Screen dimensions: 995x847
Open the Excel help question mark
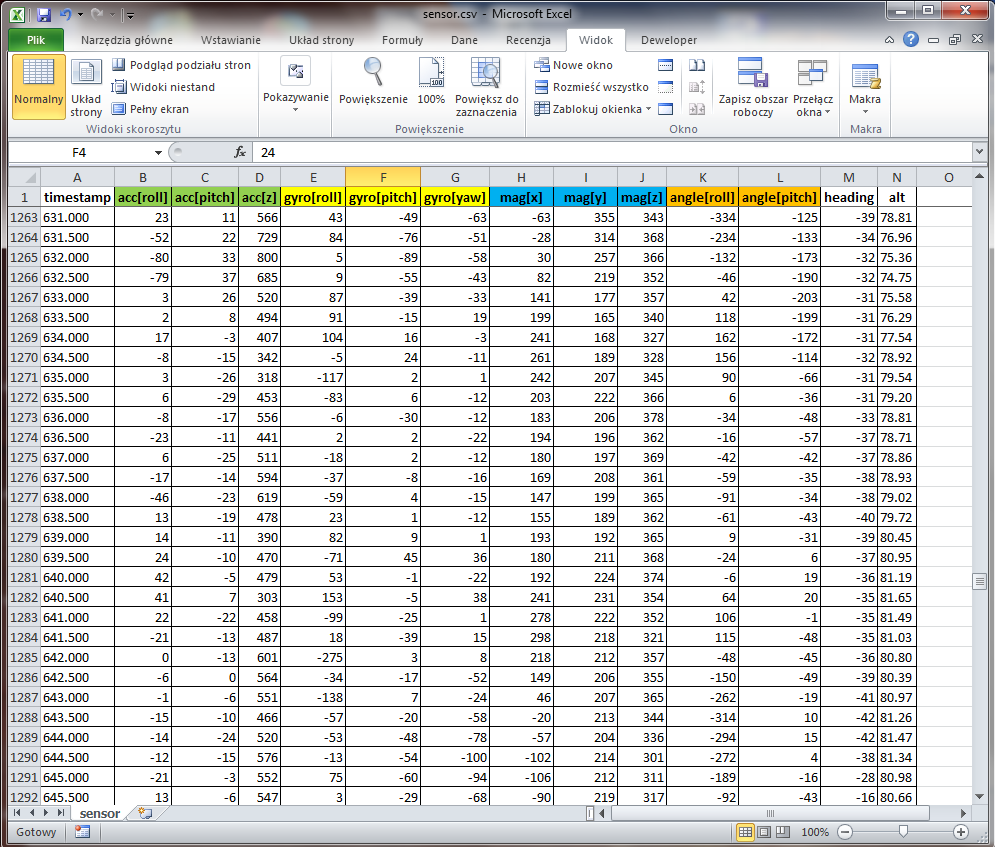[911, 40]
